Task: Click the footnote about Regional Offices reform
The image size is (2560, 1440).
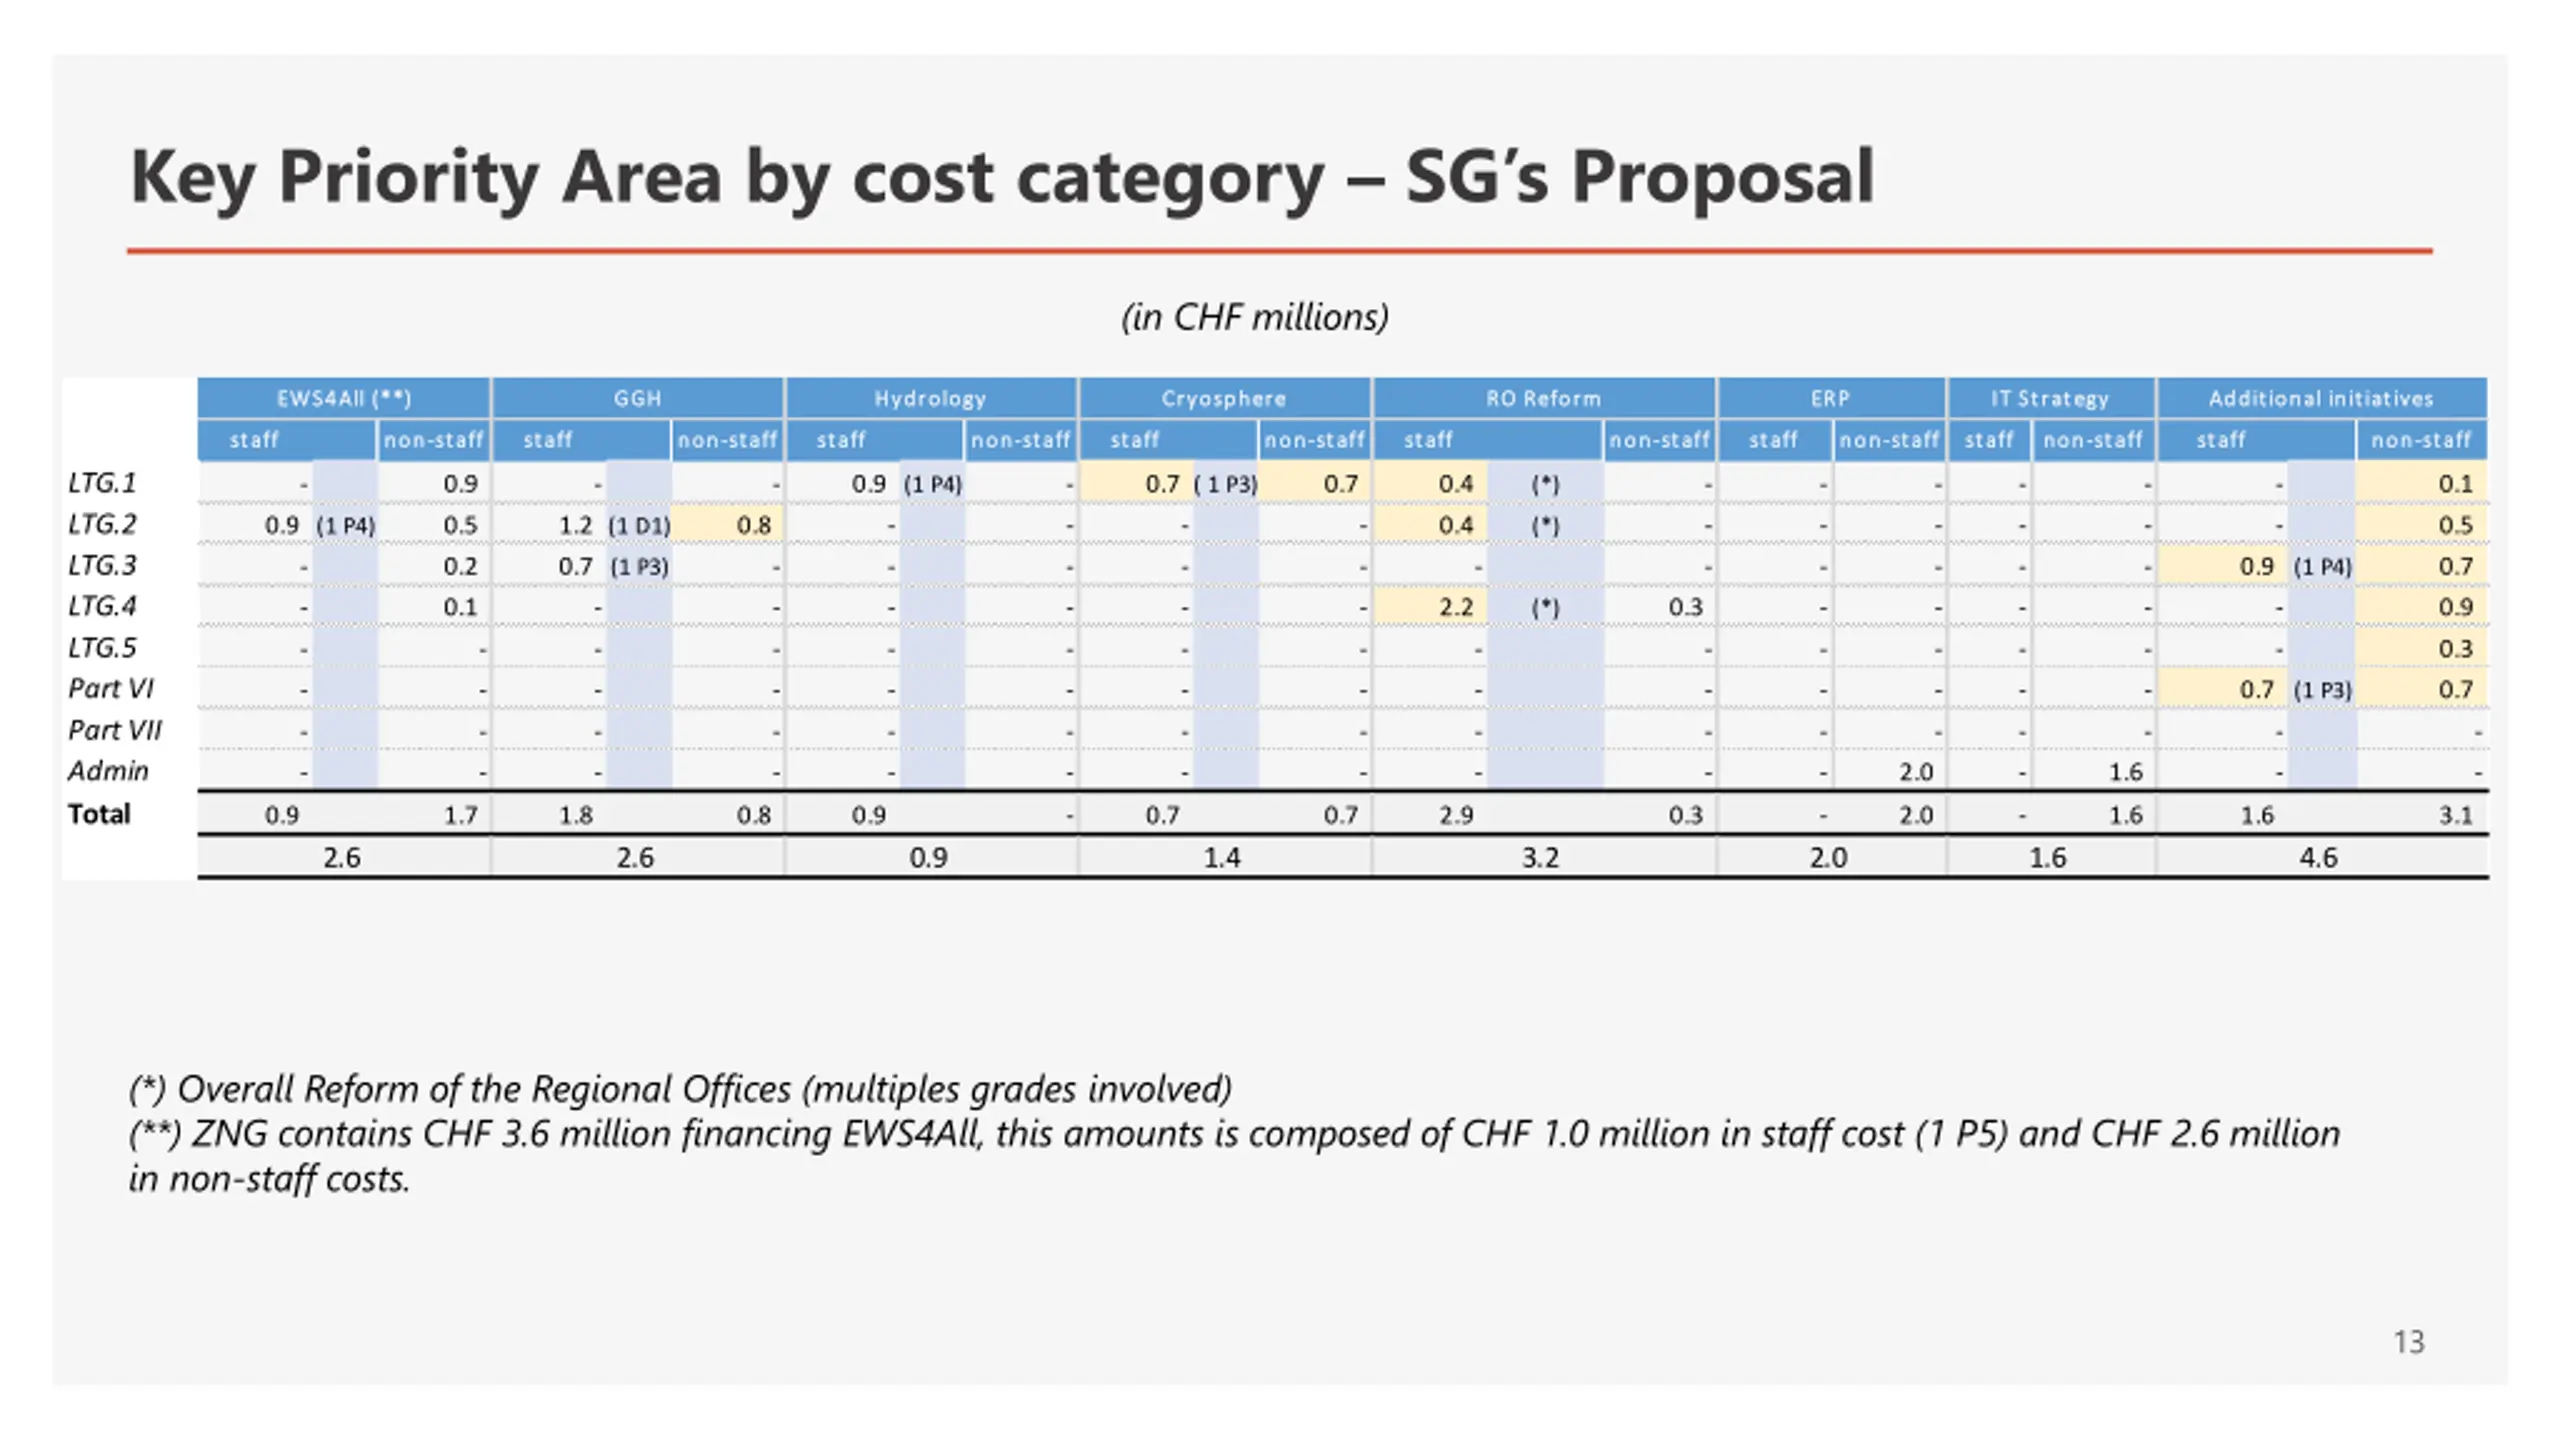Action: point(680,1088)
